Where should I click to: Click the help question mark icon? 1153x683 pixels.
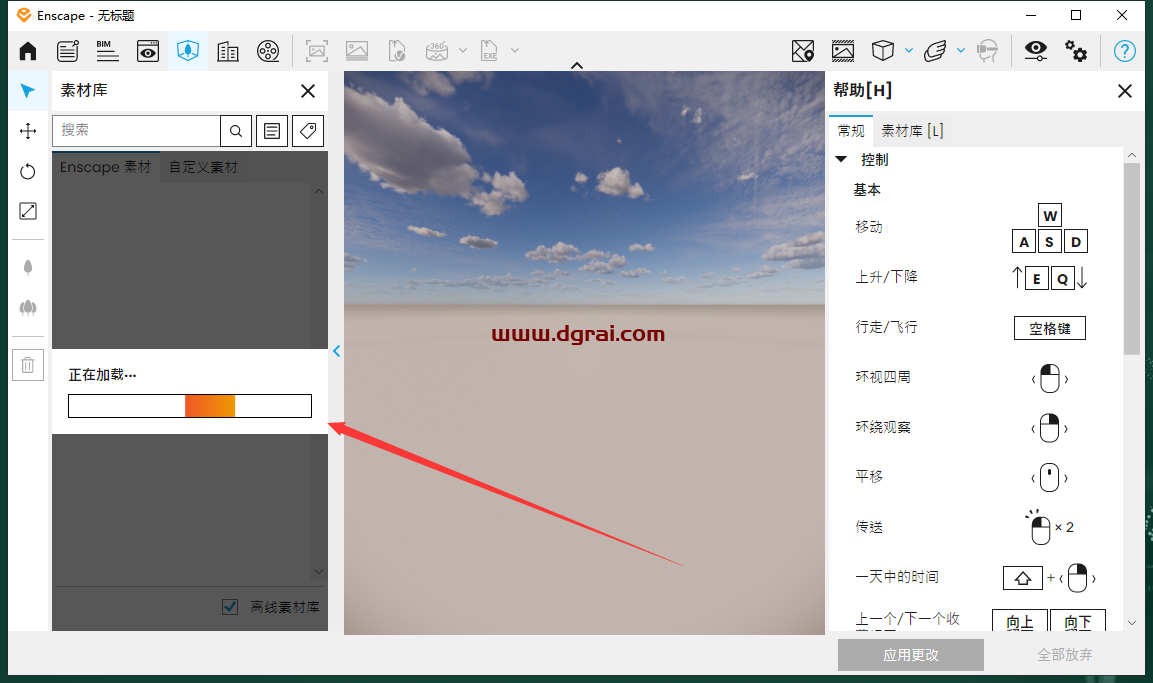pyautogui.click(x=1124, y=51)
